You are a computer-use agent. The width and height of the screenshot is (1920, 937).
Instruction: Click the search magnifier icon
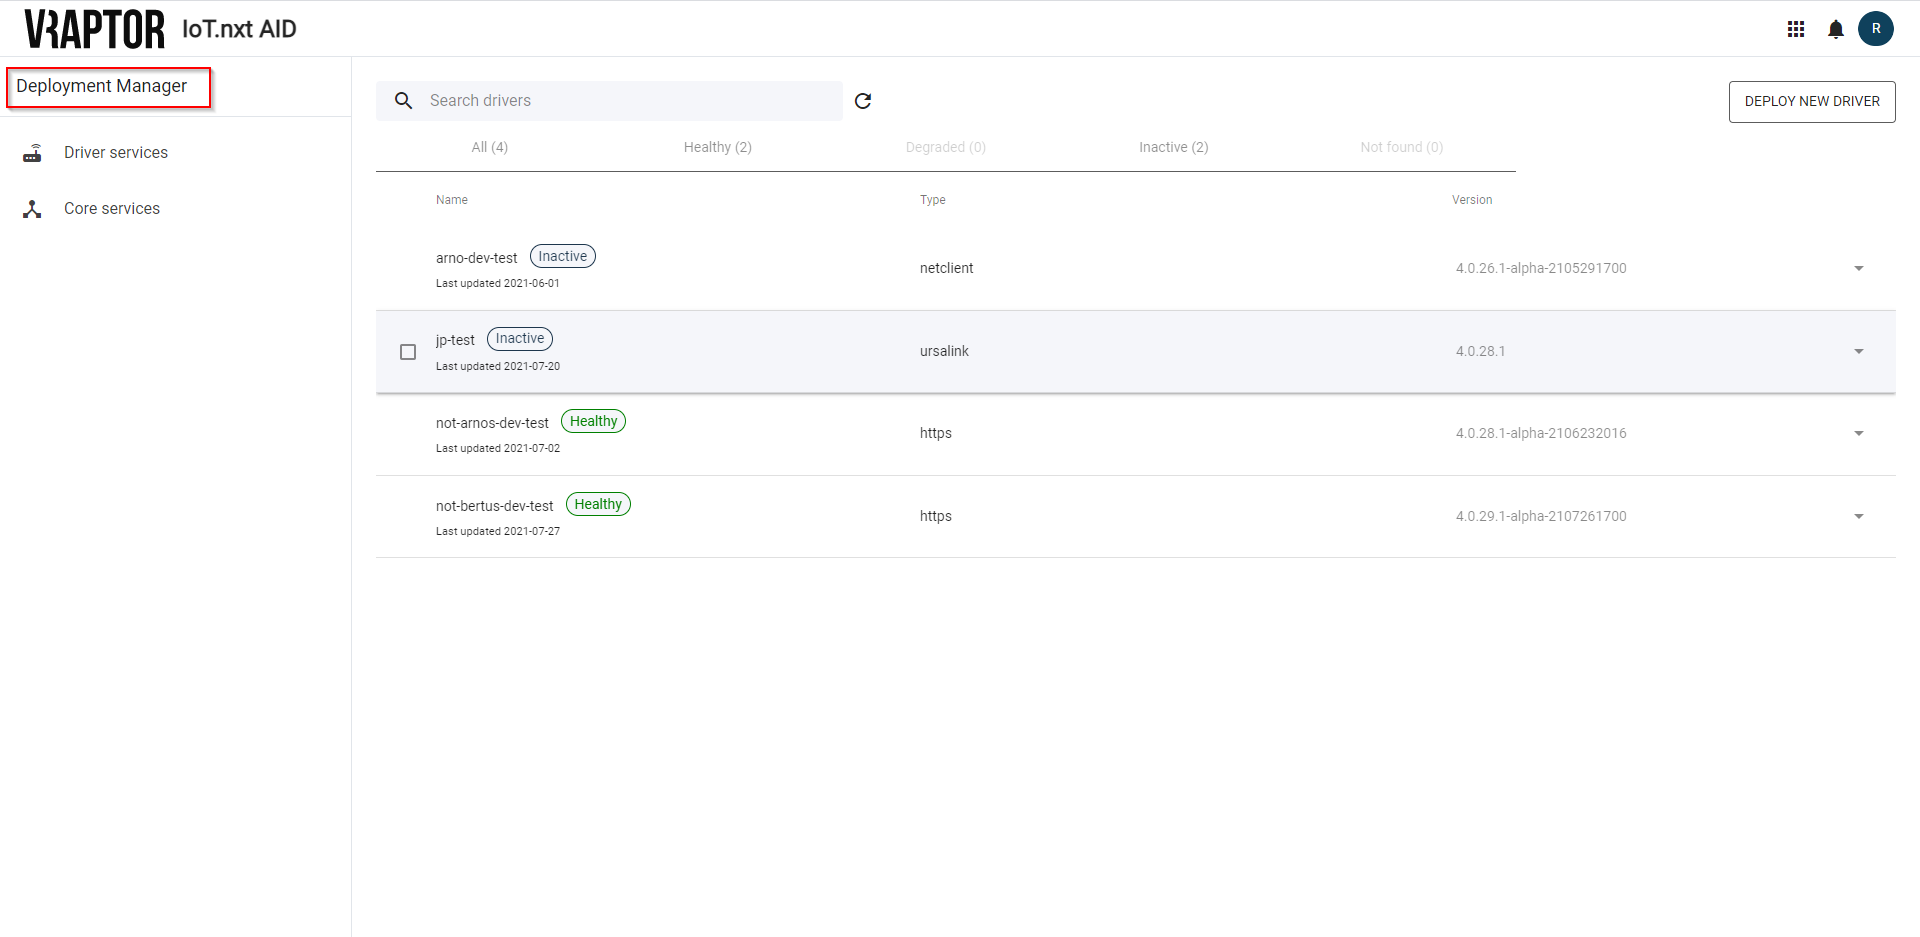point(403,100)
